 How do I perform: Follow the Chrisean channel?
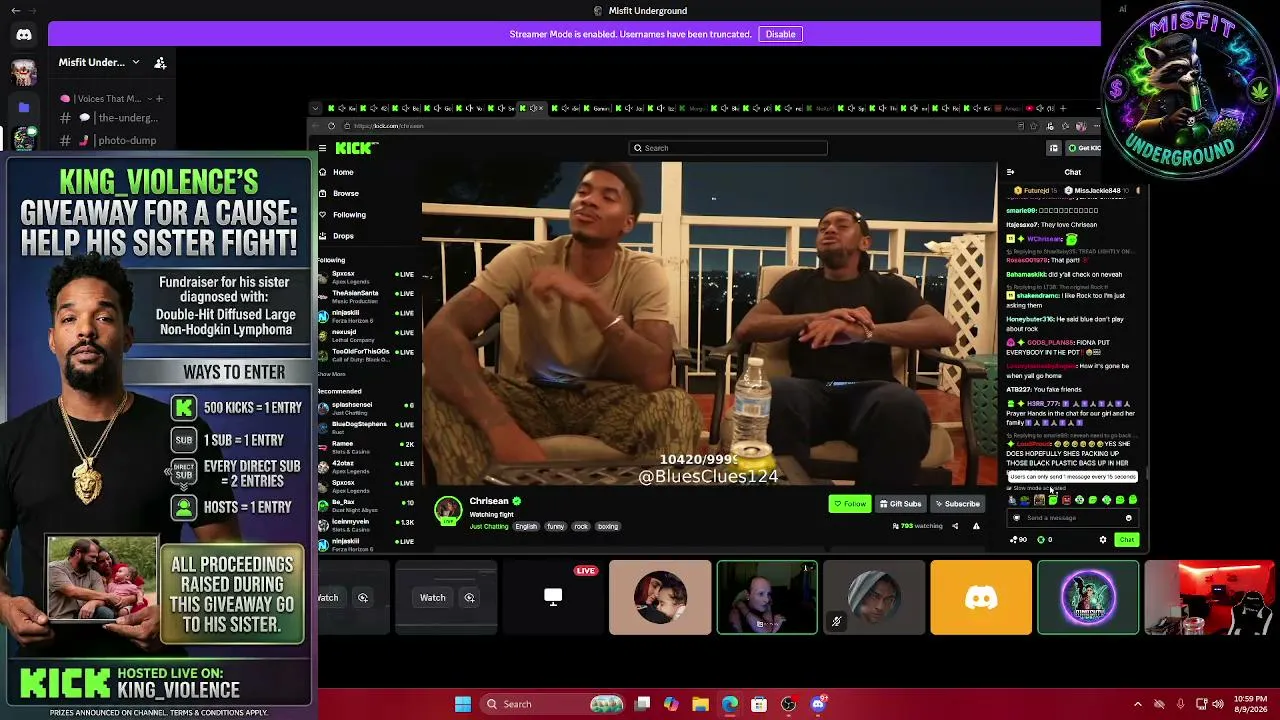850,504
